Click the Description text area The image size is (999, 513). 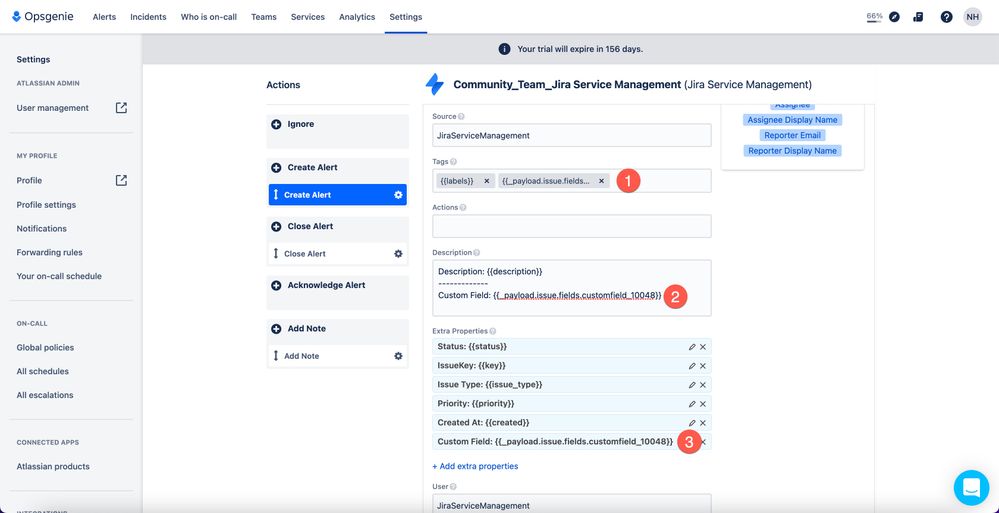coord(571,287)
